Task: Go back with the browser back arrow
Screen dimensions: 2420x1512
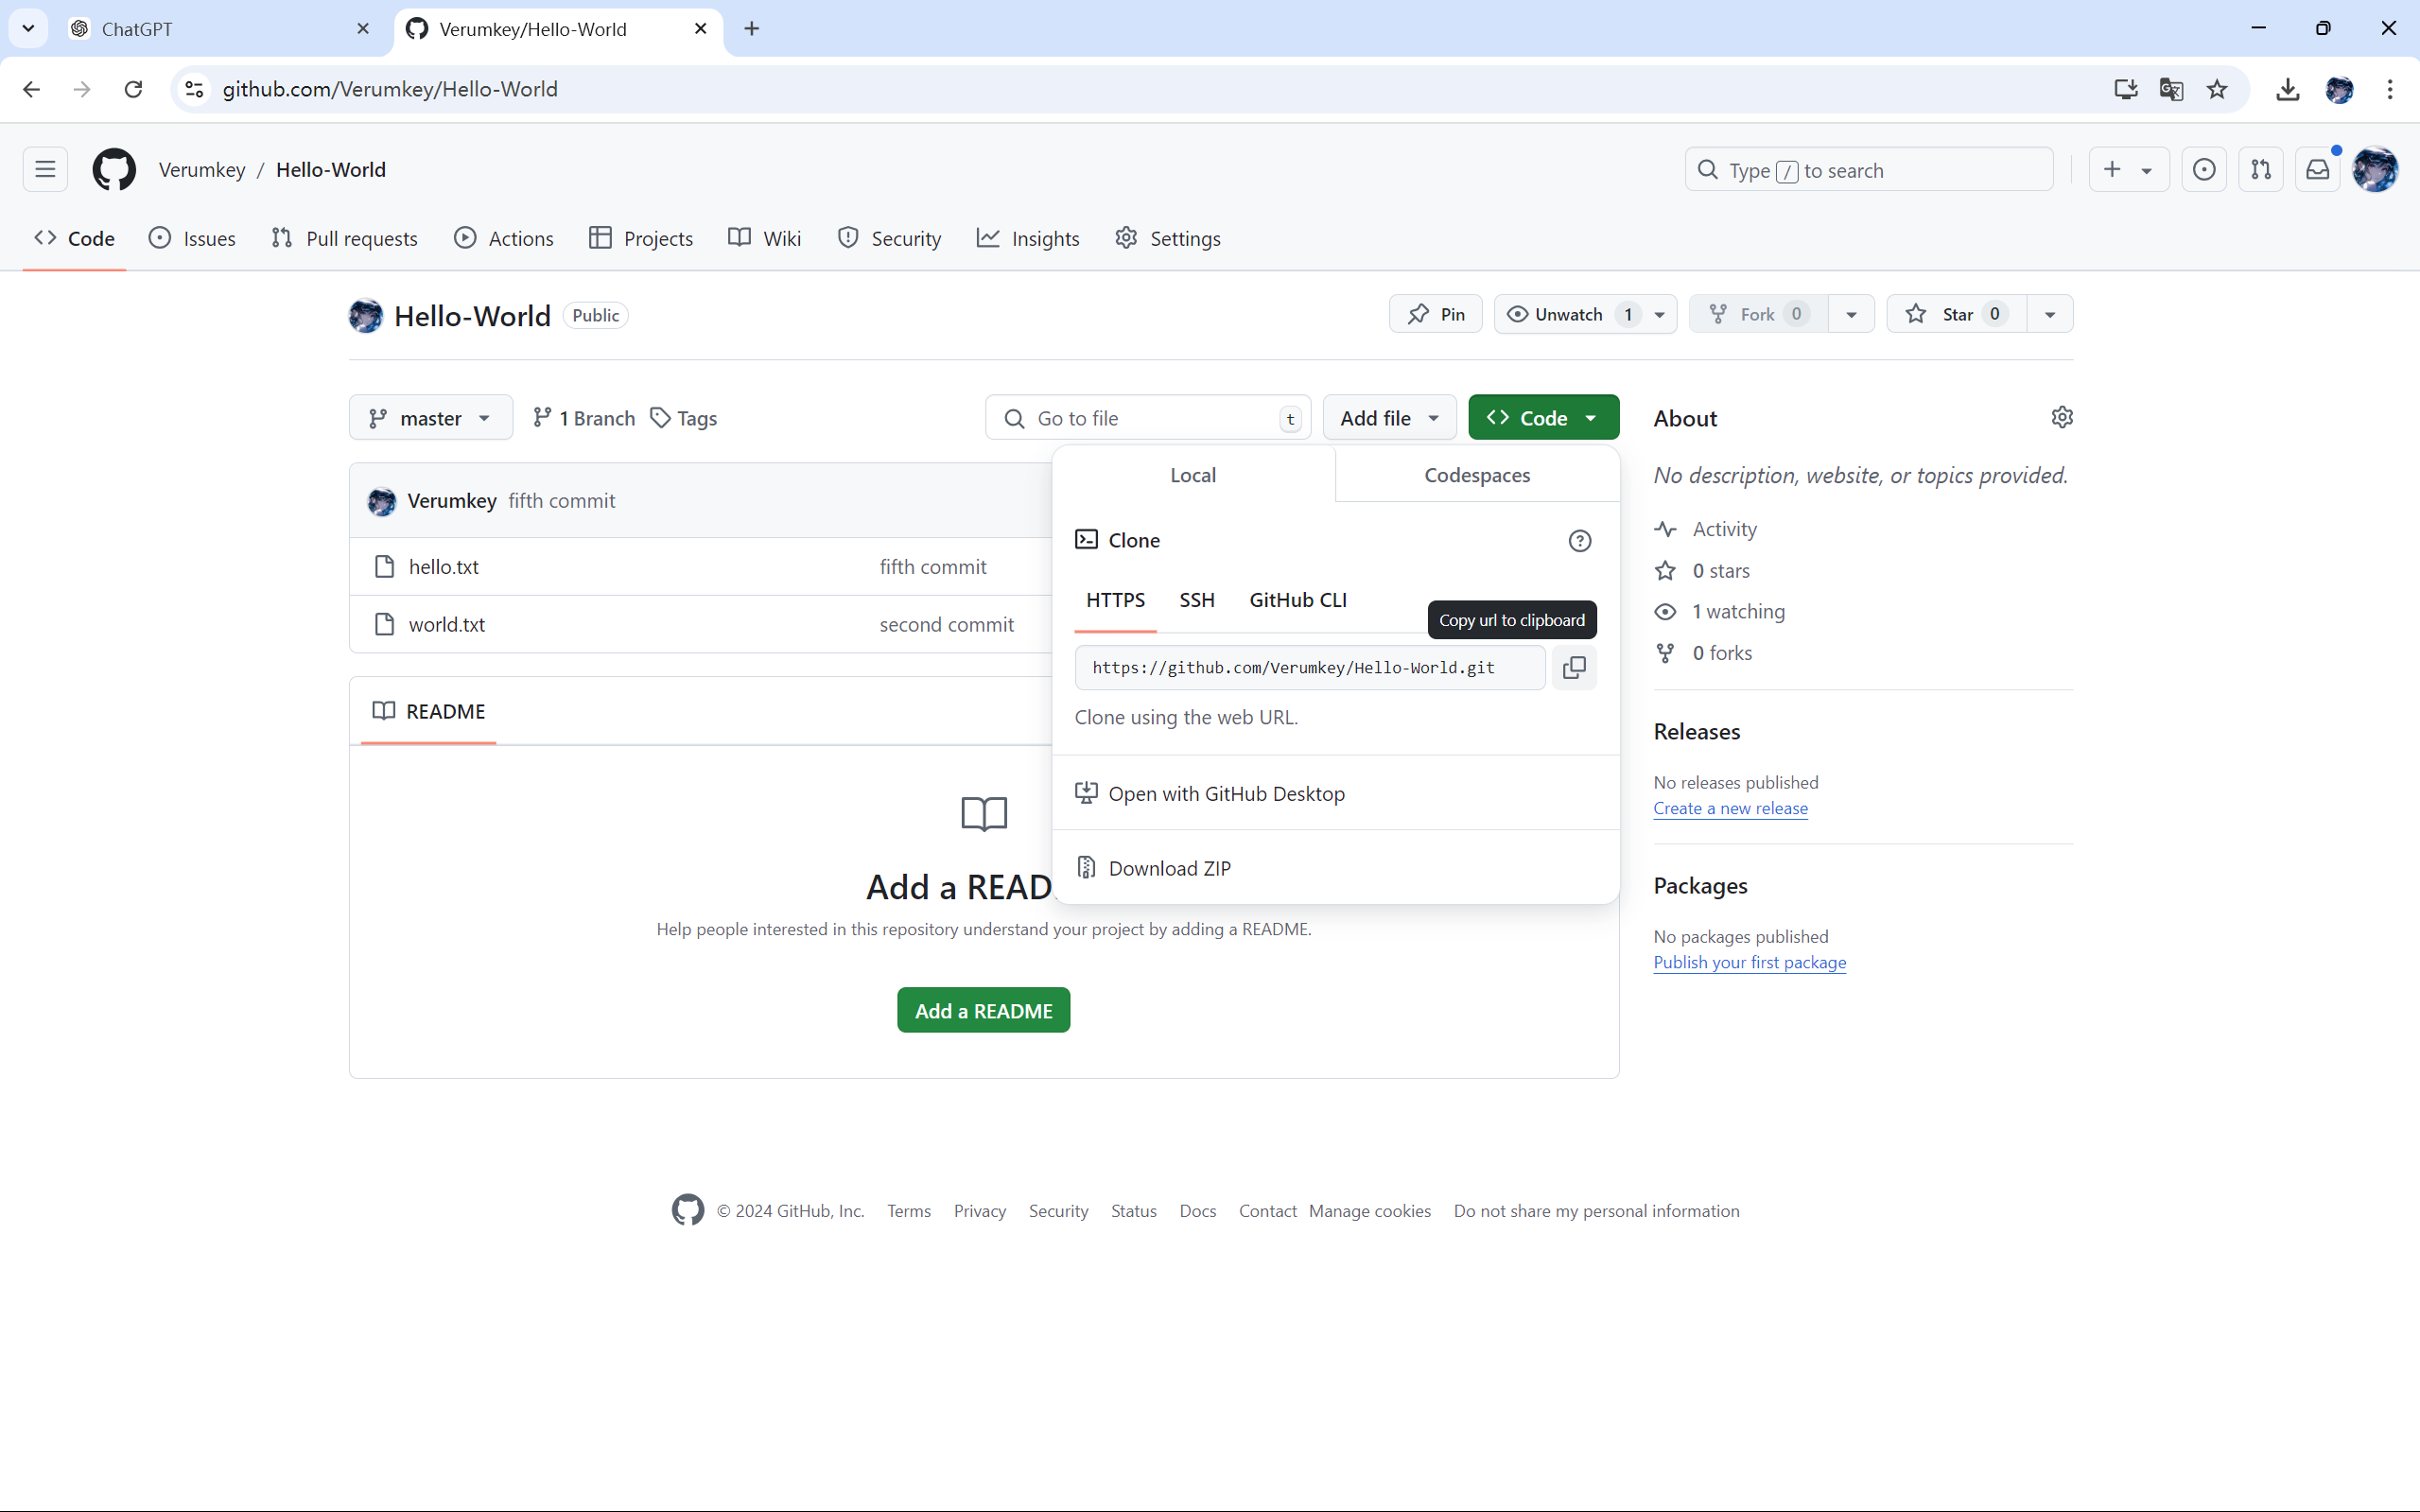Action: point(31,89)
